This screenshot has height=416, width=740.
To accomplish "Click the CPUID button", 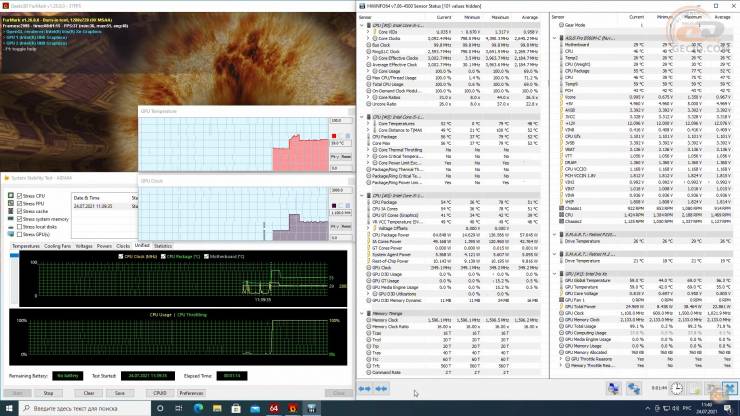I will [160, 393].
